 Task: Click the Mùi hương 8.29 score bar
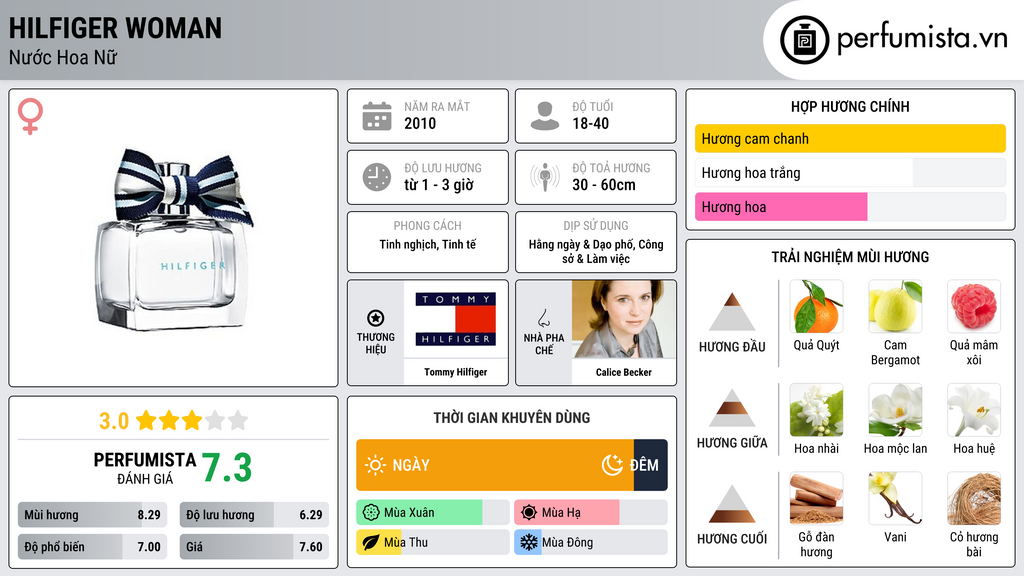(92, 515)
